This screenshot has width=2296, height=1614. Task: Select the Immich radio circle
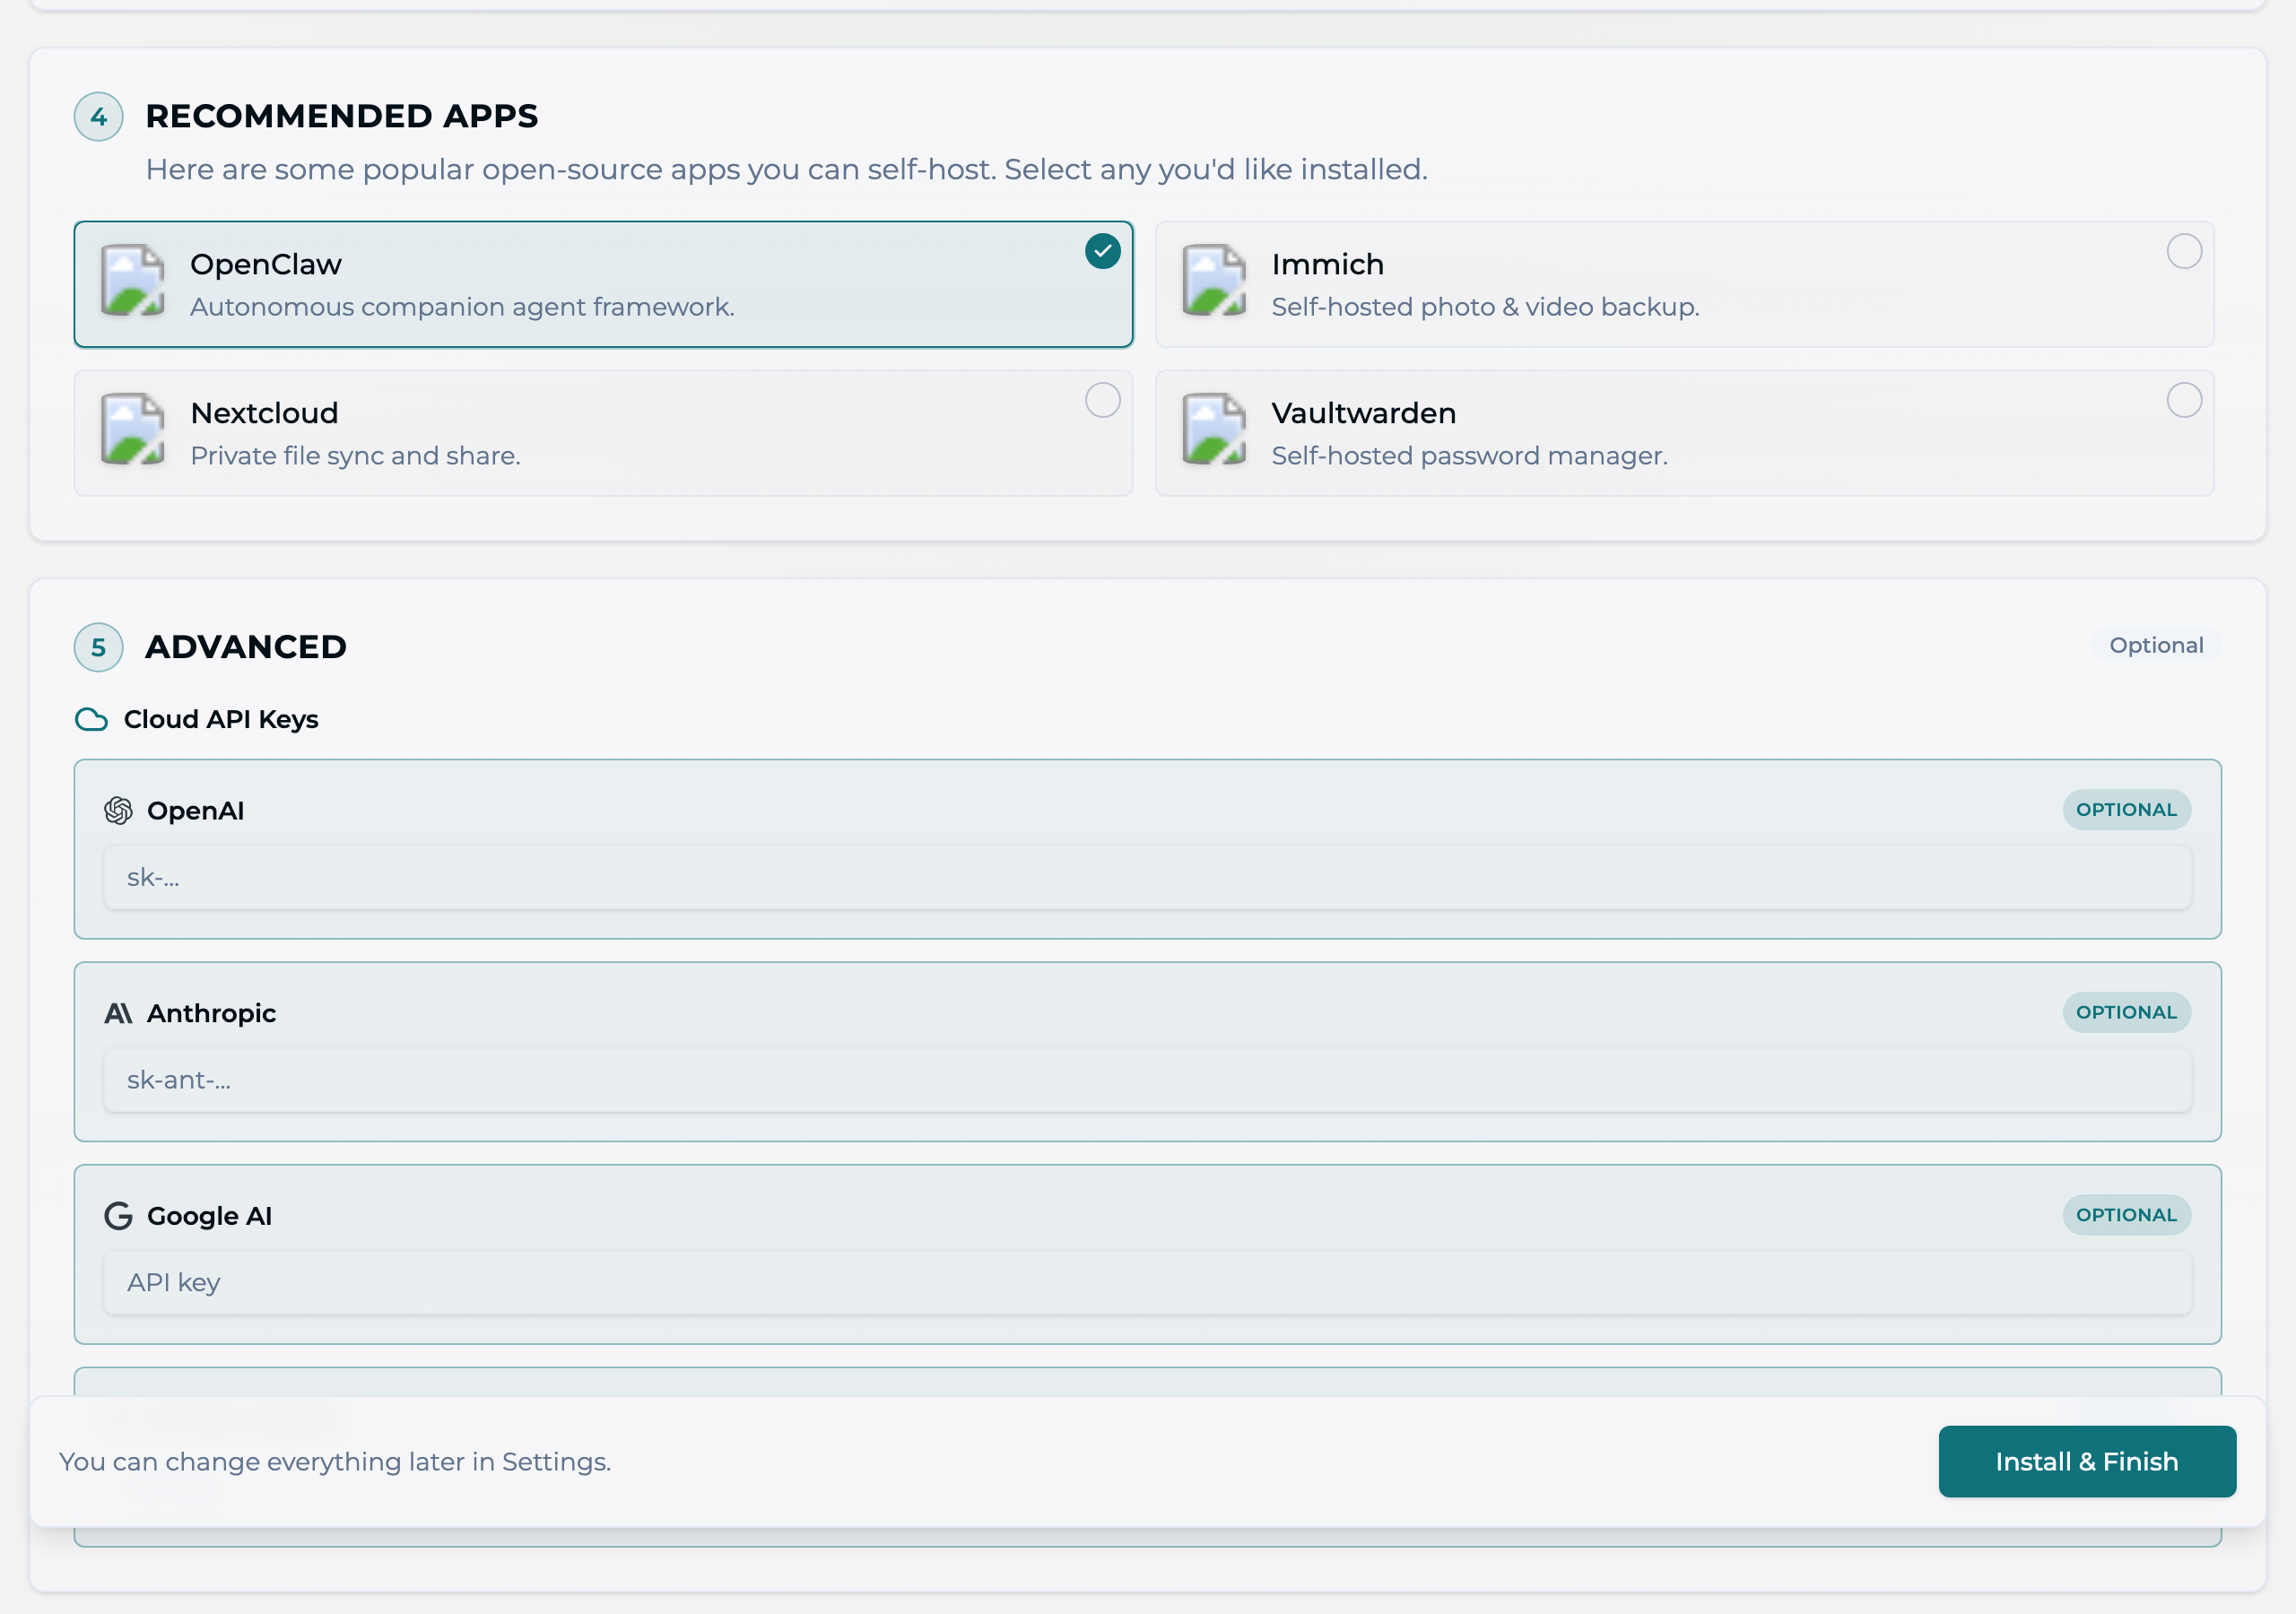click(2184, 251)
